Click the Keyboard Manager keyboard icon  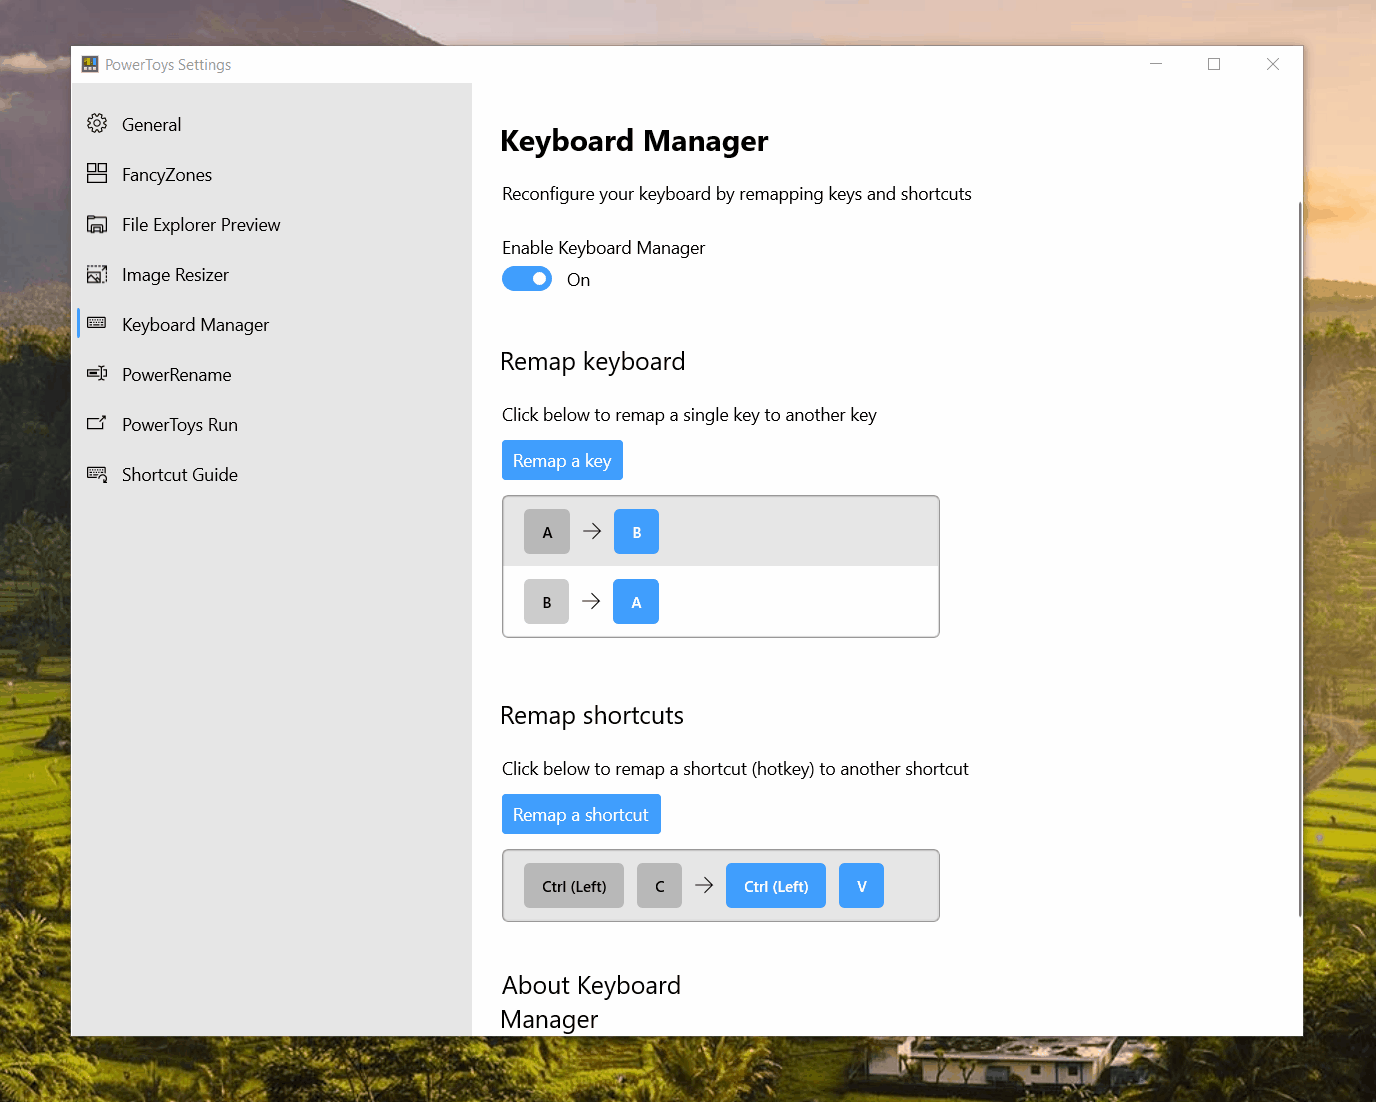(97, 323)
